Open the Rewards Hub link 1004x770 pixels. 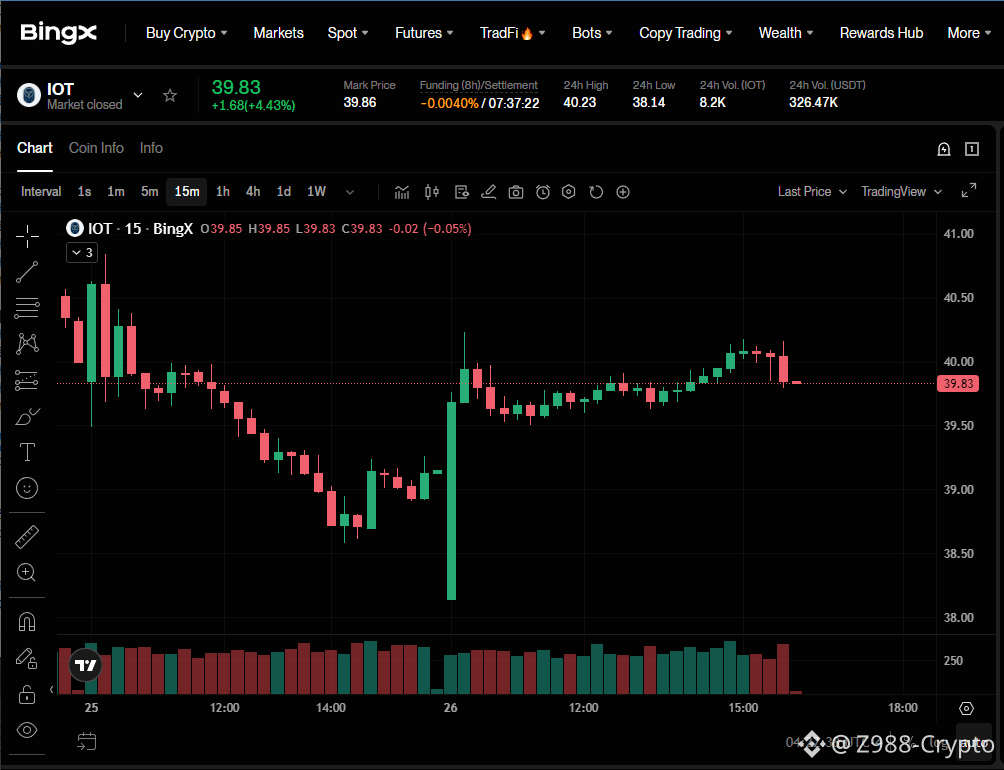(x=881, y=33)
